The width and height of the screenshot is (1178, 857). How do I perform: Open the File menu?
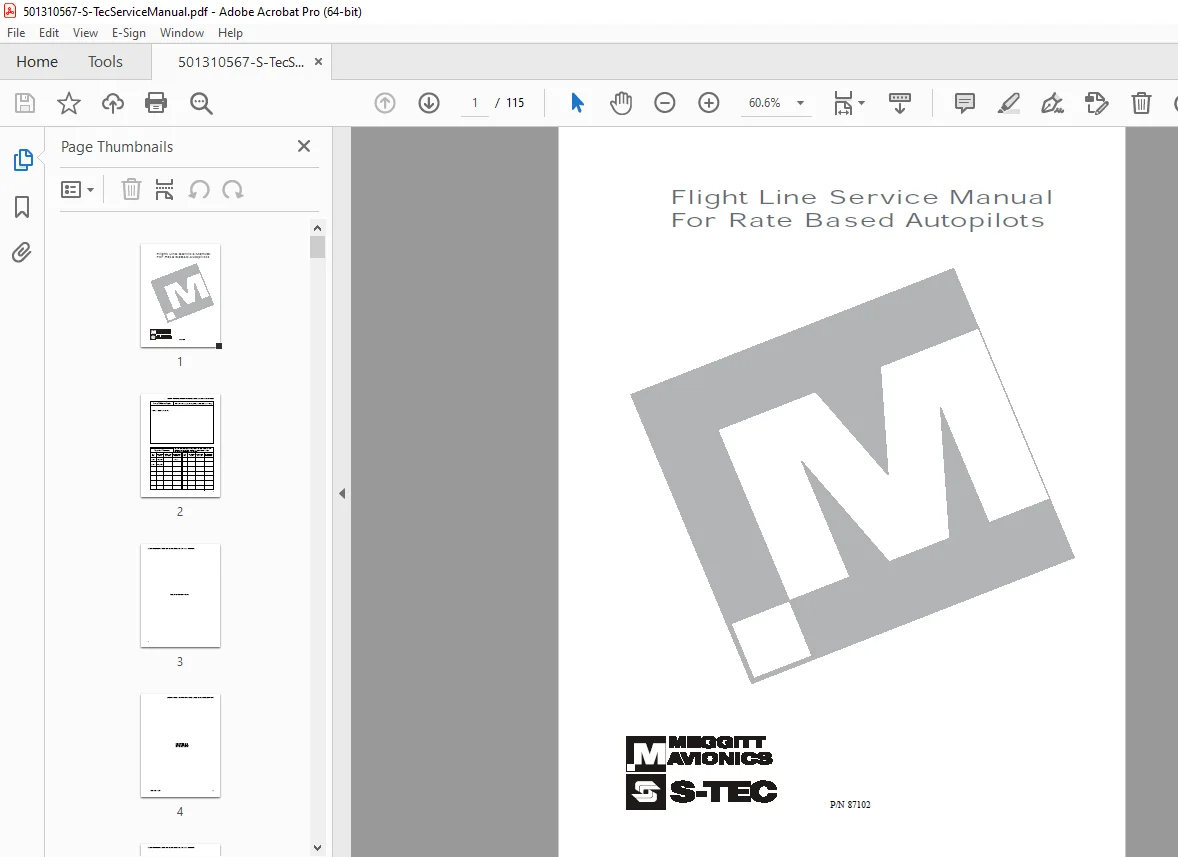coord(16,33)
